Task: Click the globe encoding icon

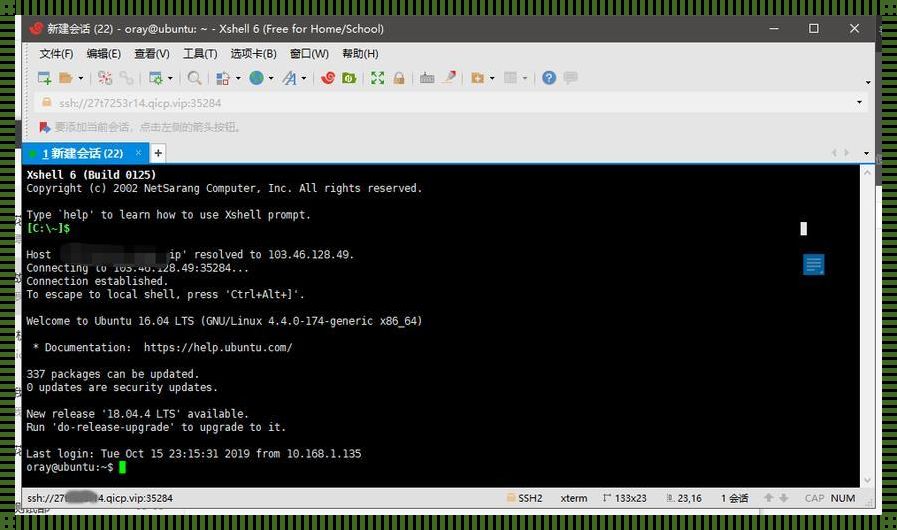Action: click(256, 78)
